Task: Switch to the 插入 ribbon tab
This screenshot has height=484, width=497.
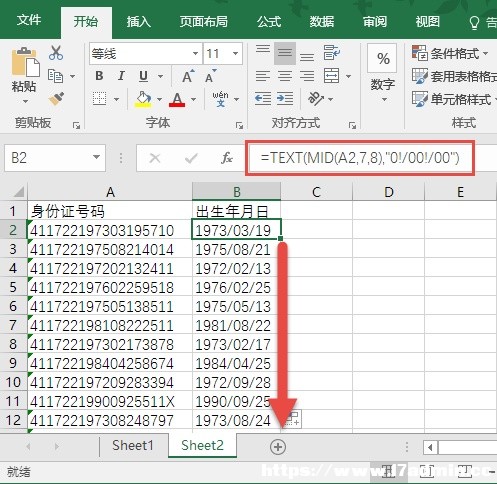Action: click(139, 22)
